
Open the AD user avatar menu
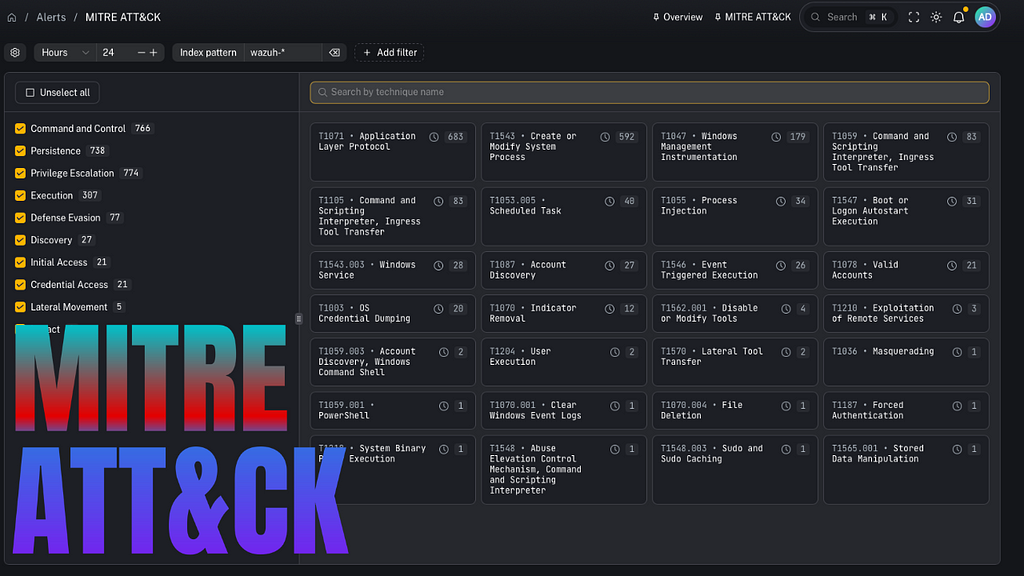click(x=985, y=17)
